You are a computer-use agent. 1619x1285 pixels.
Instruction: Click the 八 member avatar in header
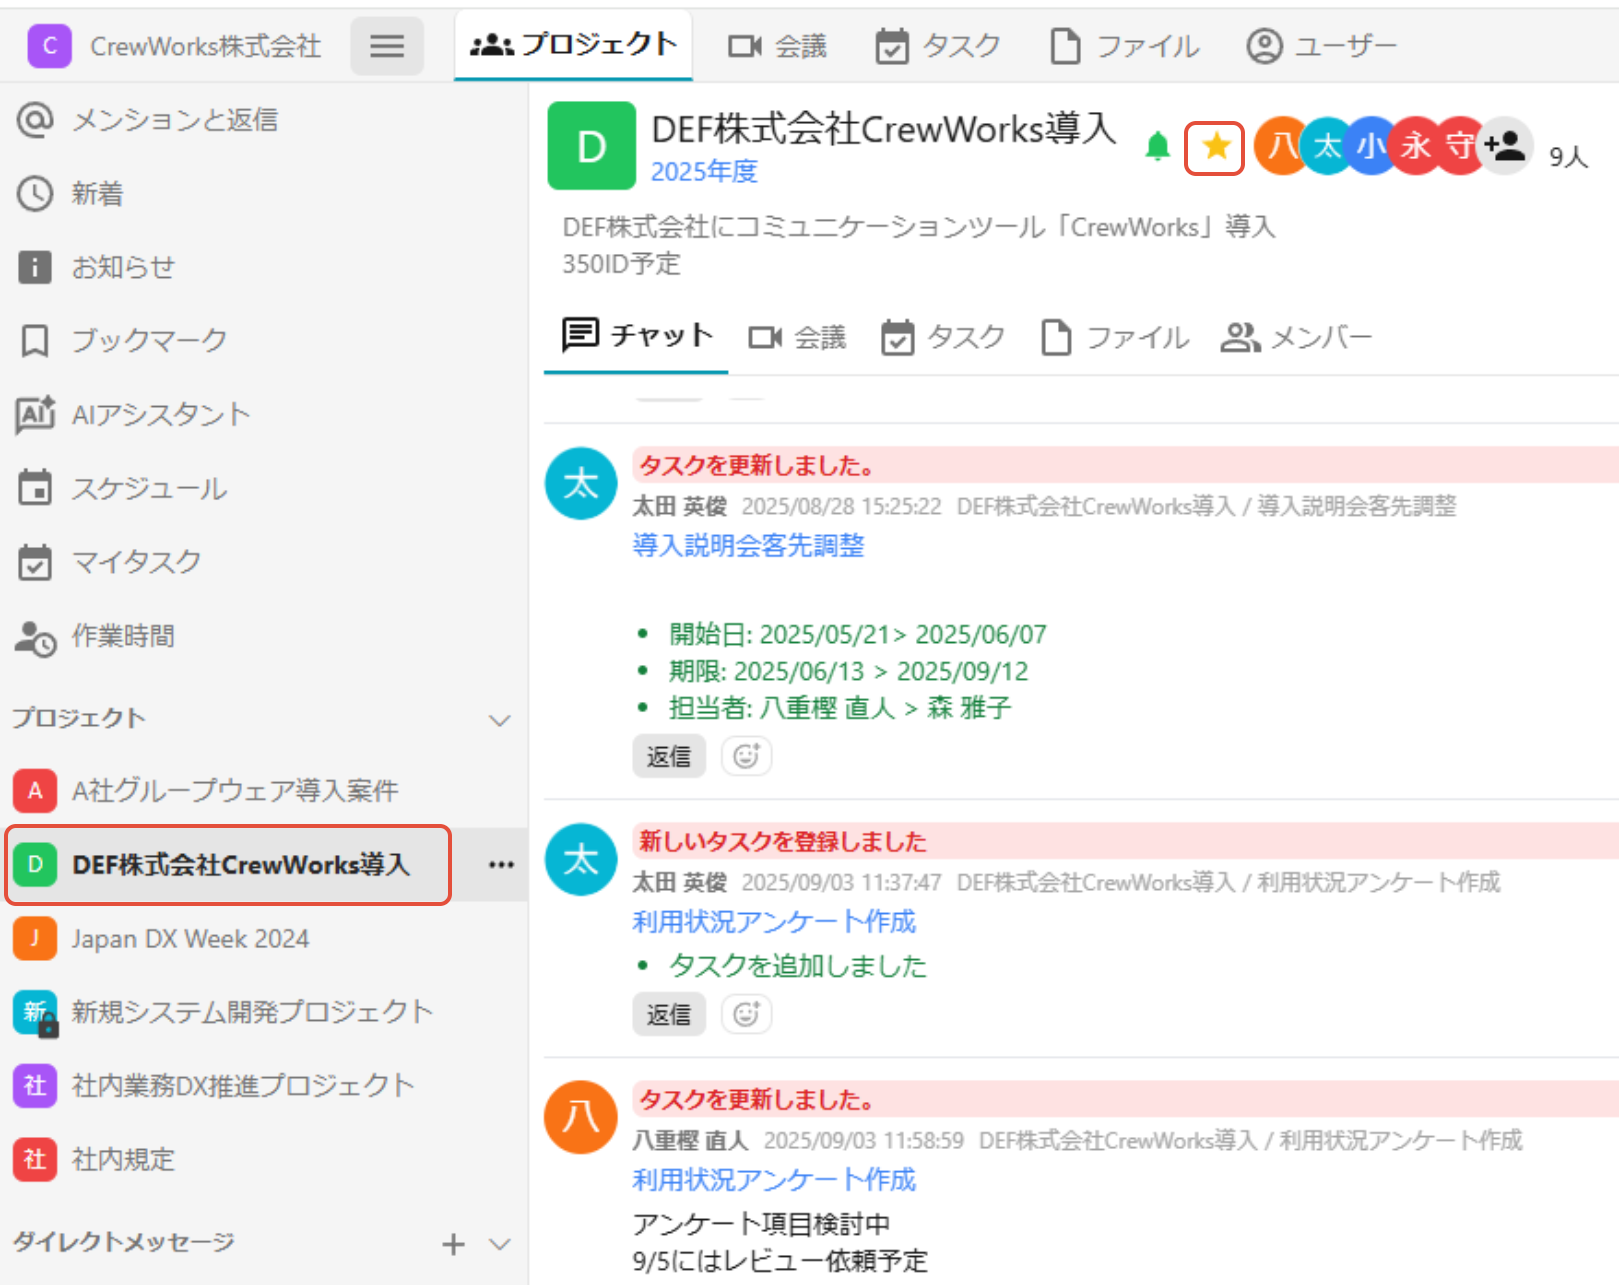click(x=1280, y=146)
